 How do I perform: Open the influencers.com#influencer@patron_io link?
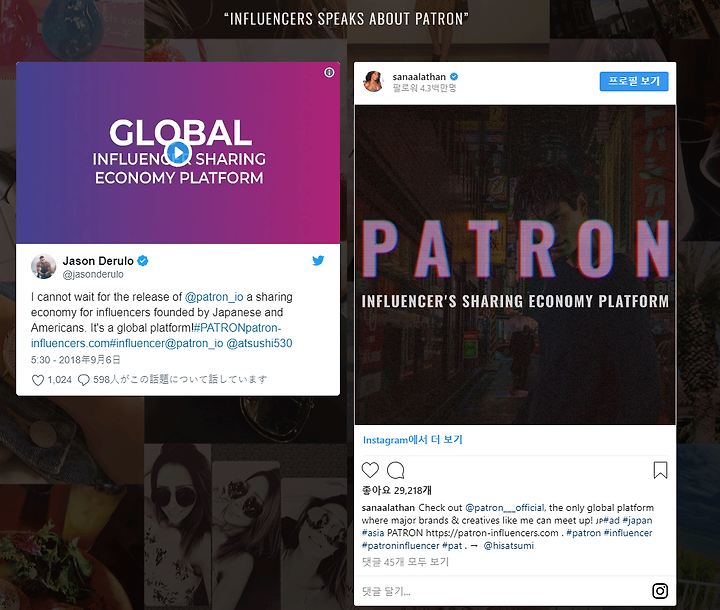[127, 343]
